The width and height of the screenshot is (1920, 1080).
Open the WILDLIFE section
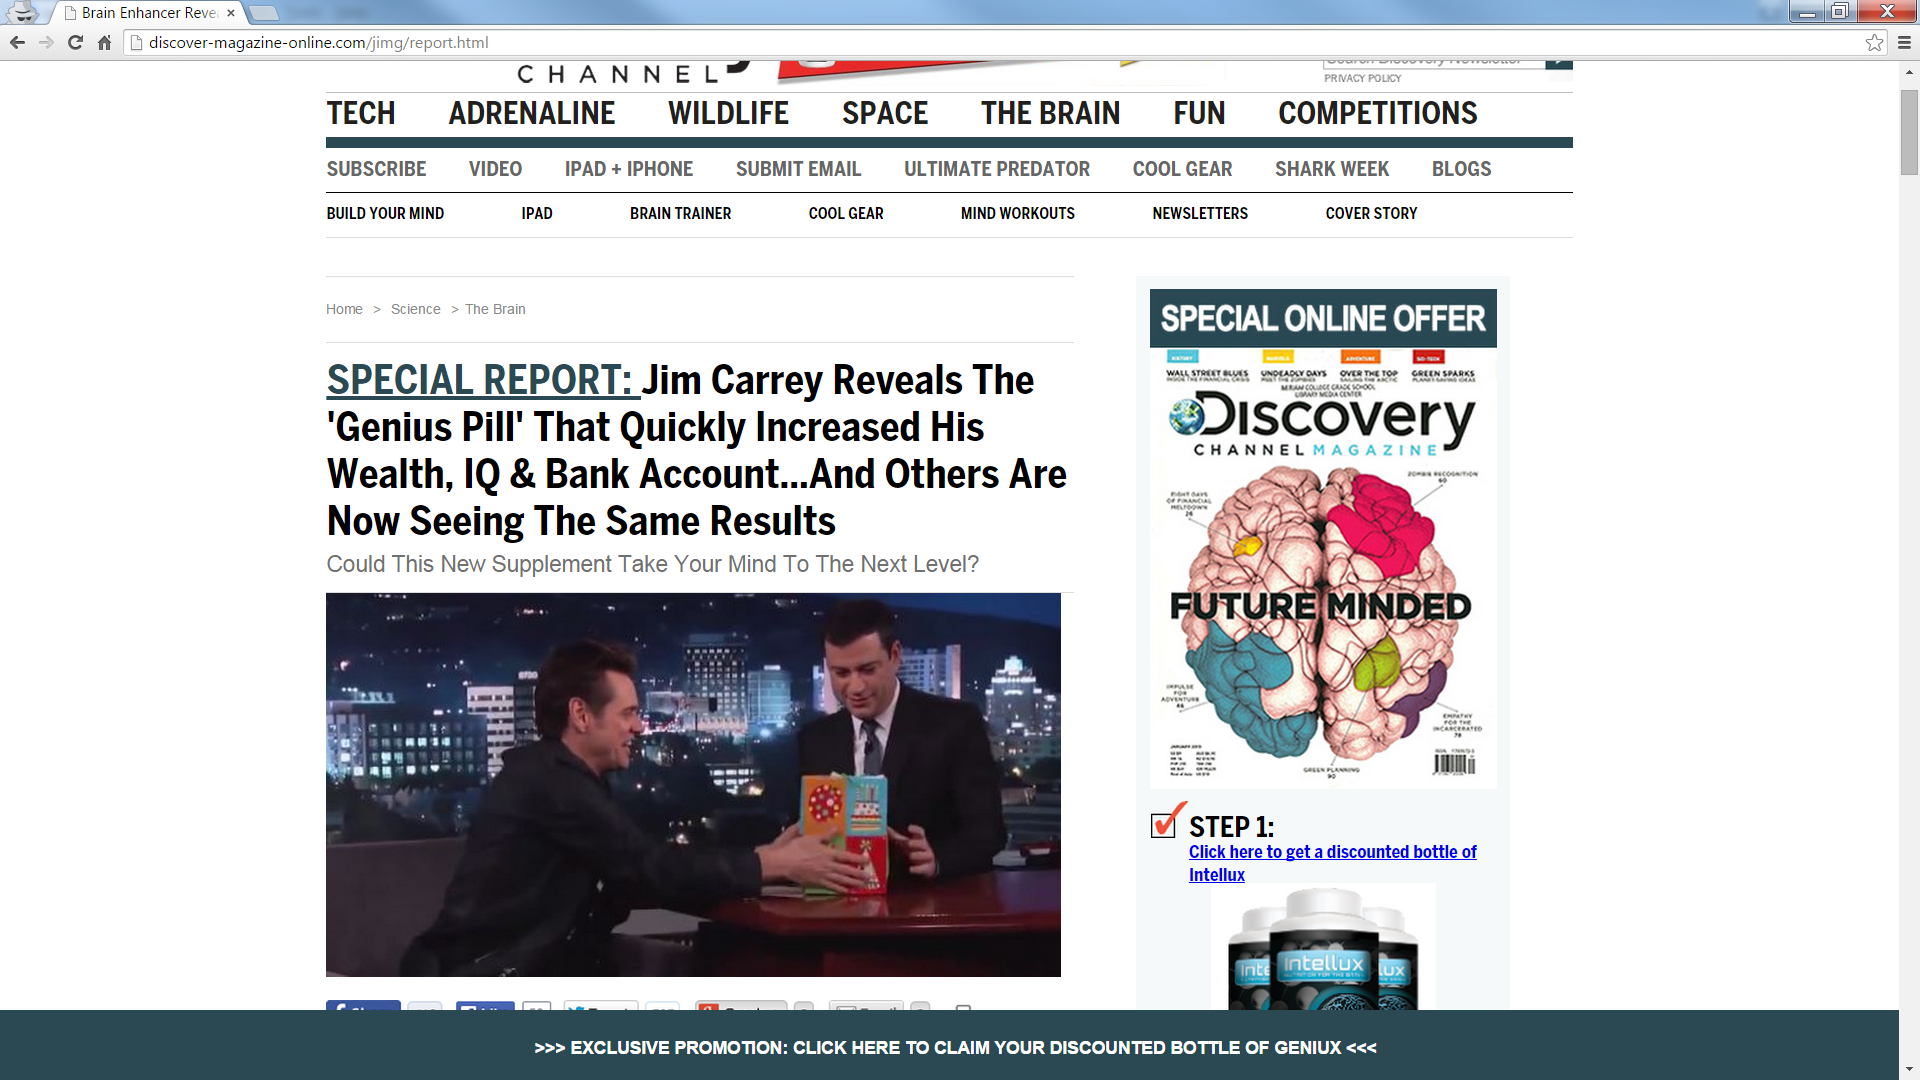(728, 113)
